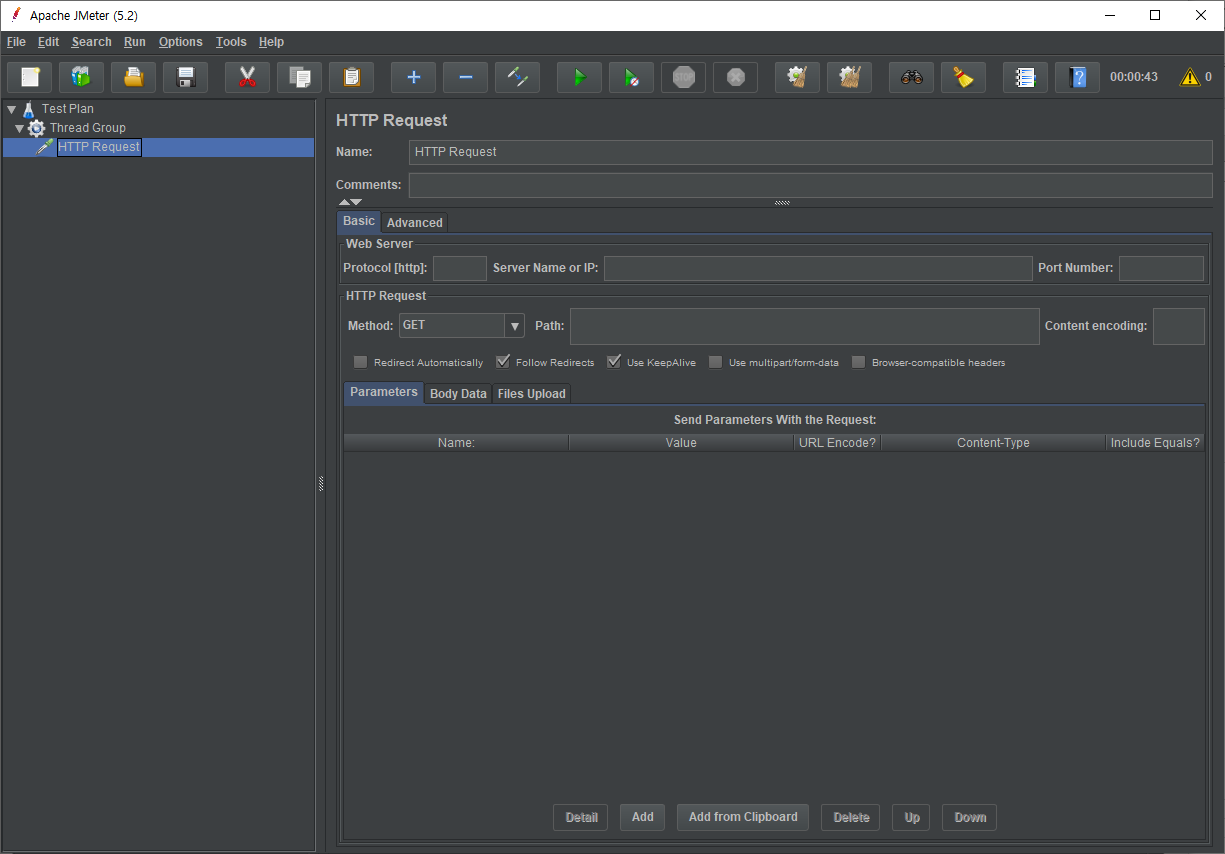This screenshot has height=854, width=1225.
Task: Collapse the Test Plan tree node
Action: click(12, 109)
